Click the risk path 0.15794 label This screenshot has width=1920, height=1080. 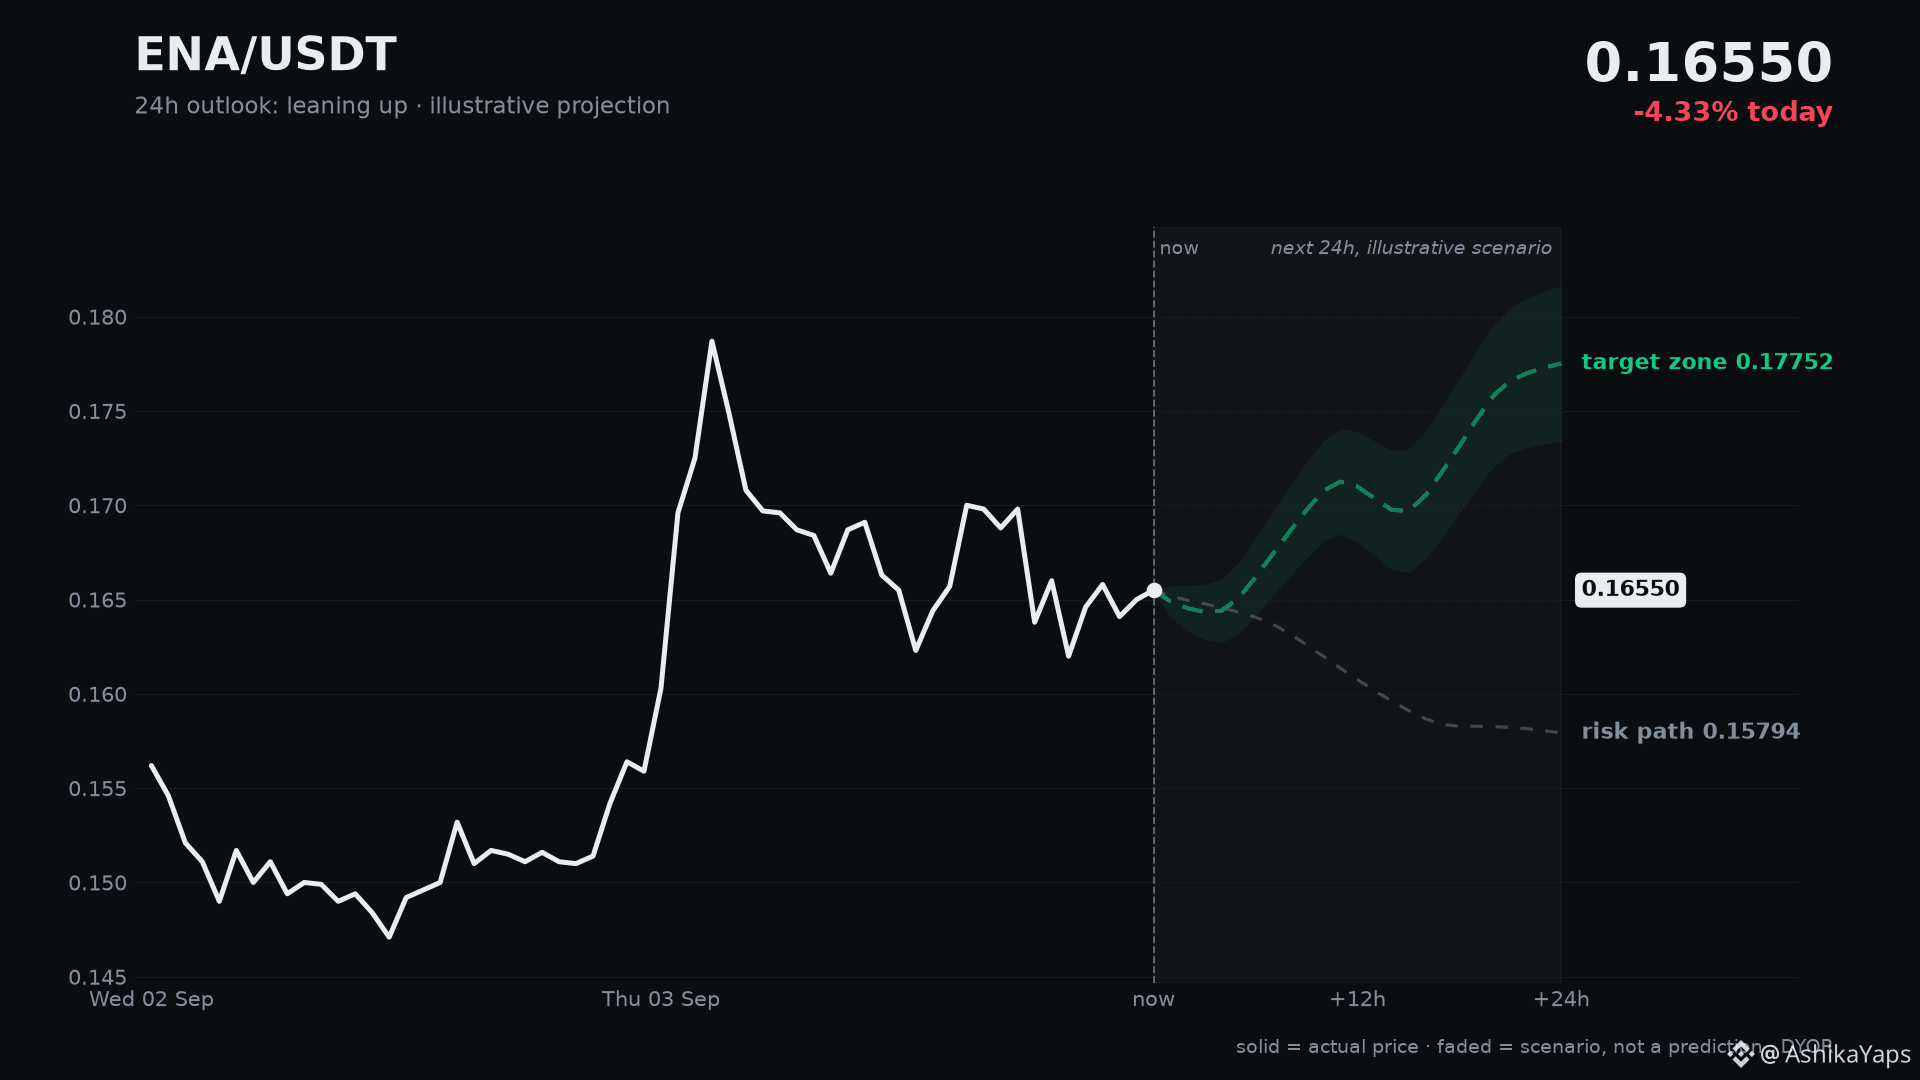[1690, 731]
